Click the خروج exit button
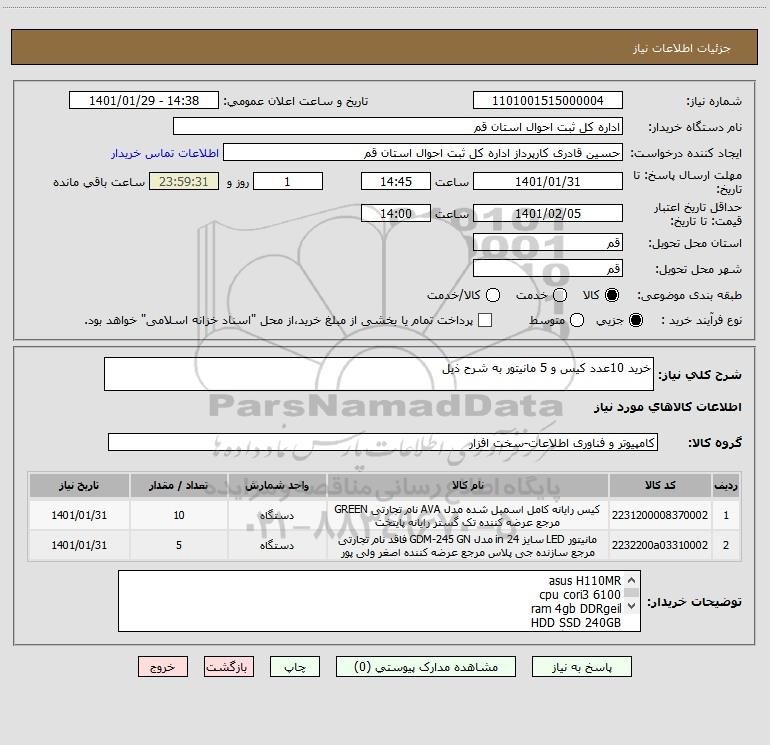The height and width of the screenshot is (745, 770). 163,667
